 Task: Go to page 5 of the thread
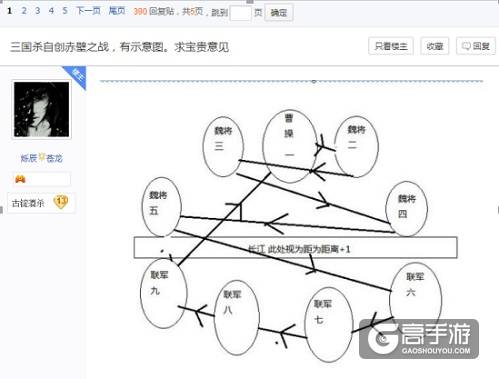tap(65, 11)
